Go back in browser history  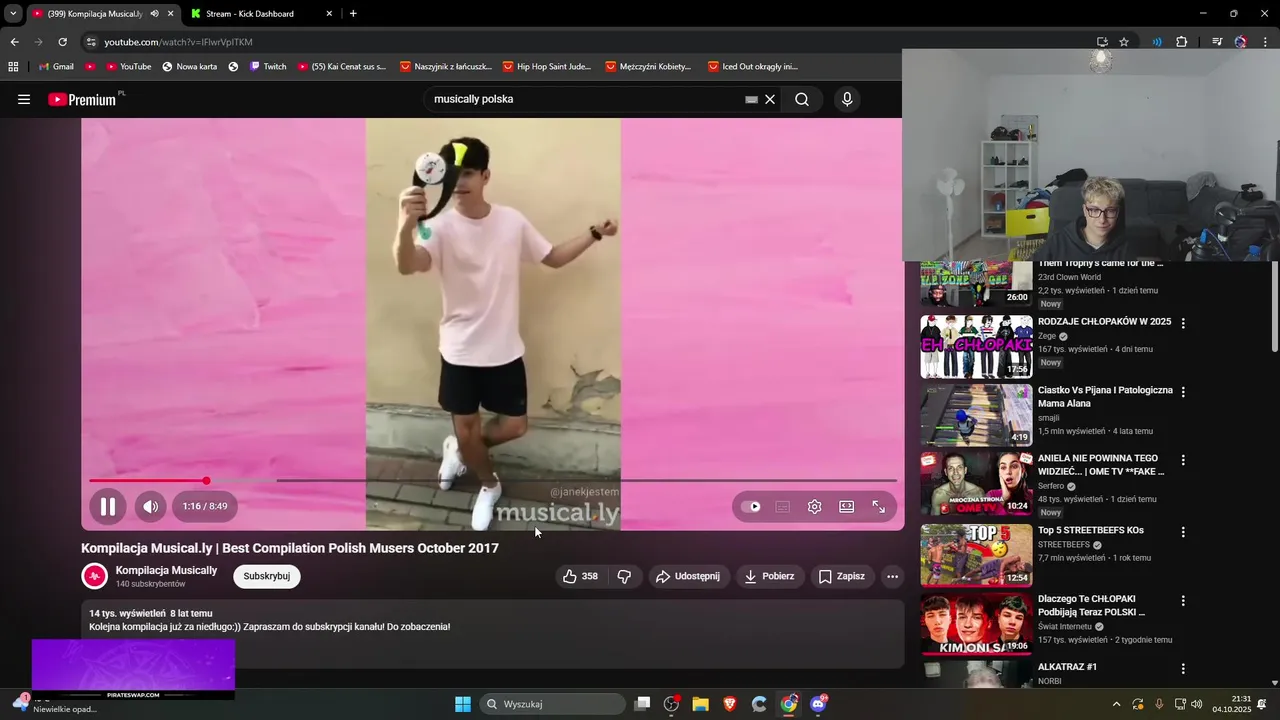pyautogui.click(x=14, y=42)
